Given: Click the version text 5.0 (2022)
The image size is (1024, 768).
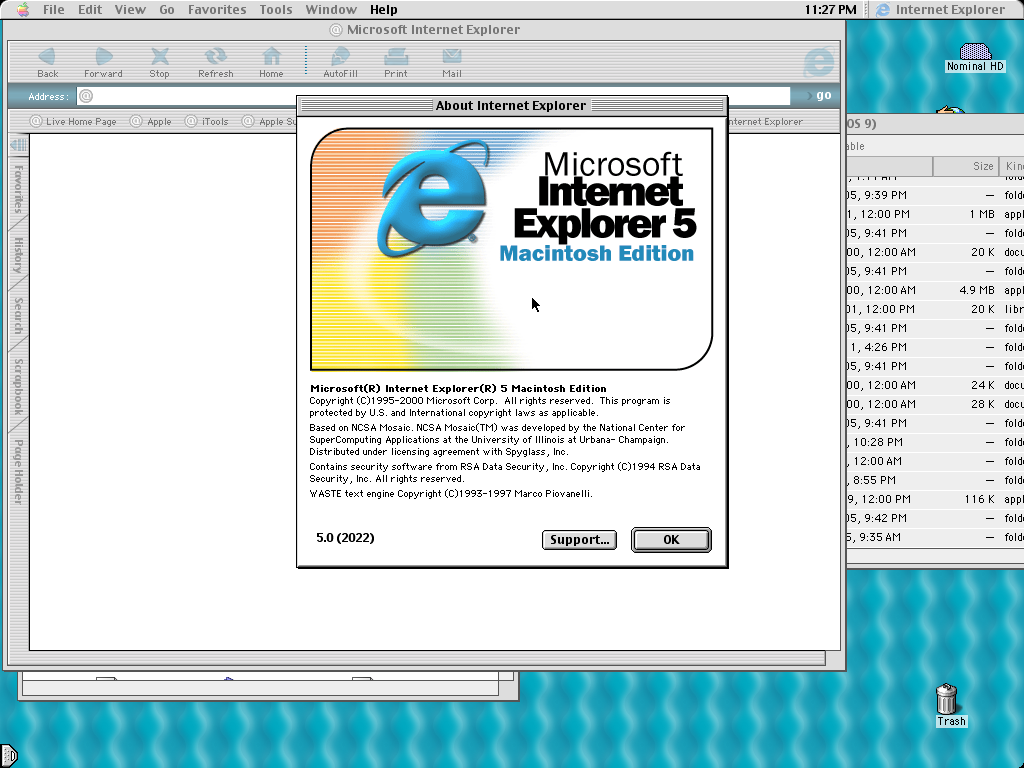Looking at the screenshot, I should (x=345, y=537).
